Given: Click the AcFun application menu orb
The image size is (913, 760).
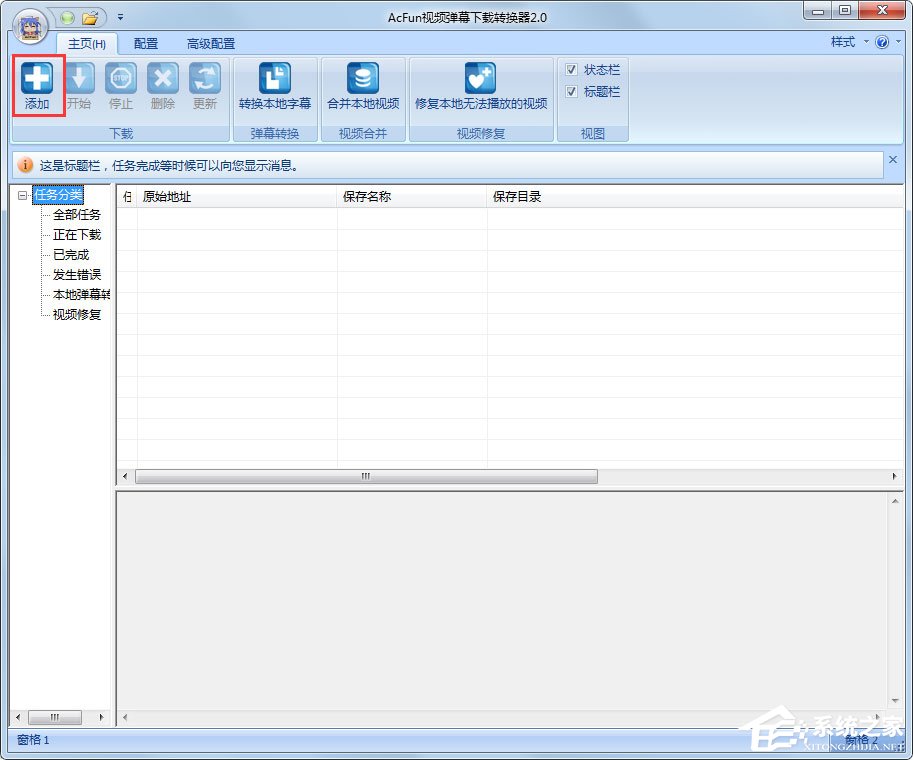Looking at the screenshot, I should pos(30,27).
